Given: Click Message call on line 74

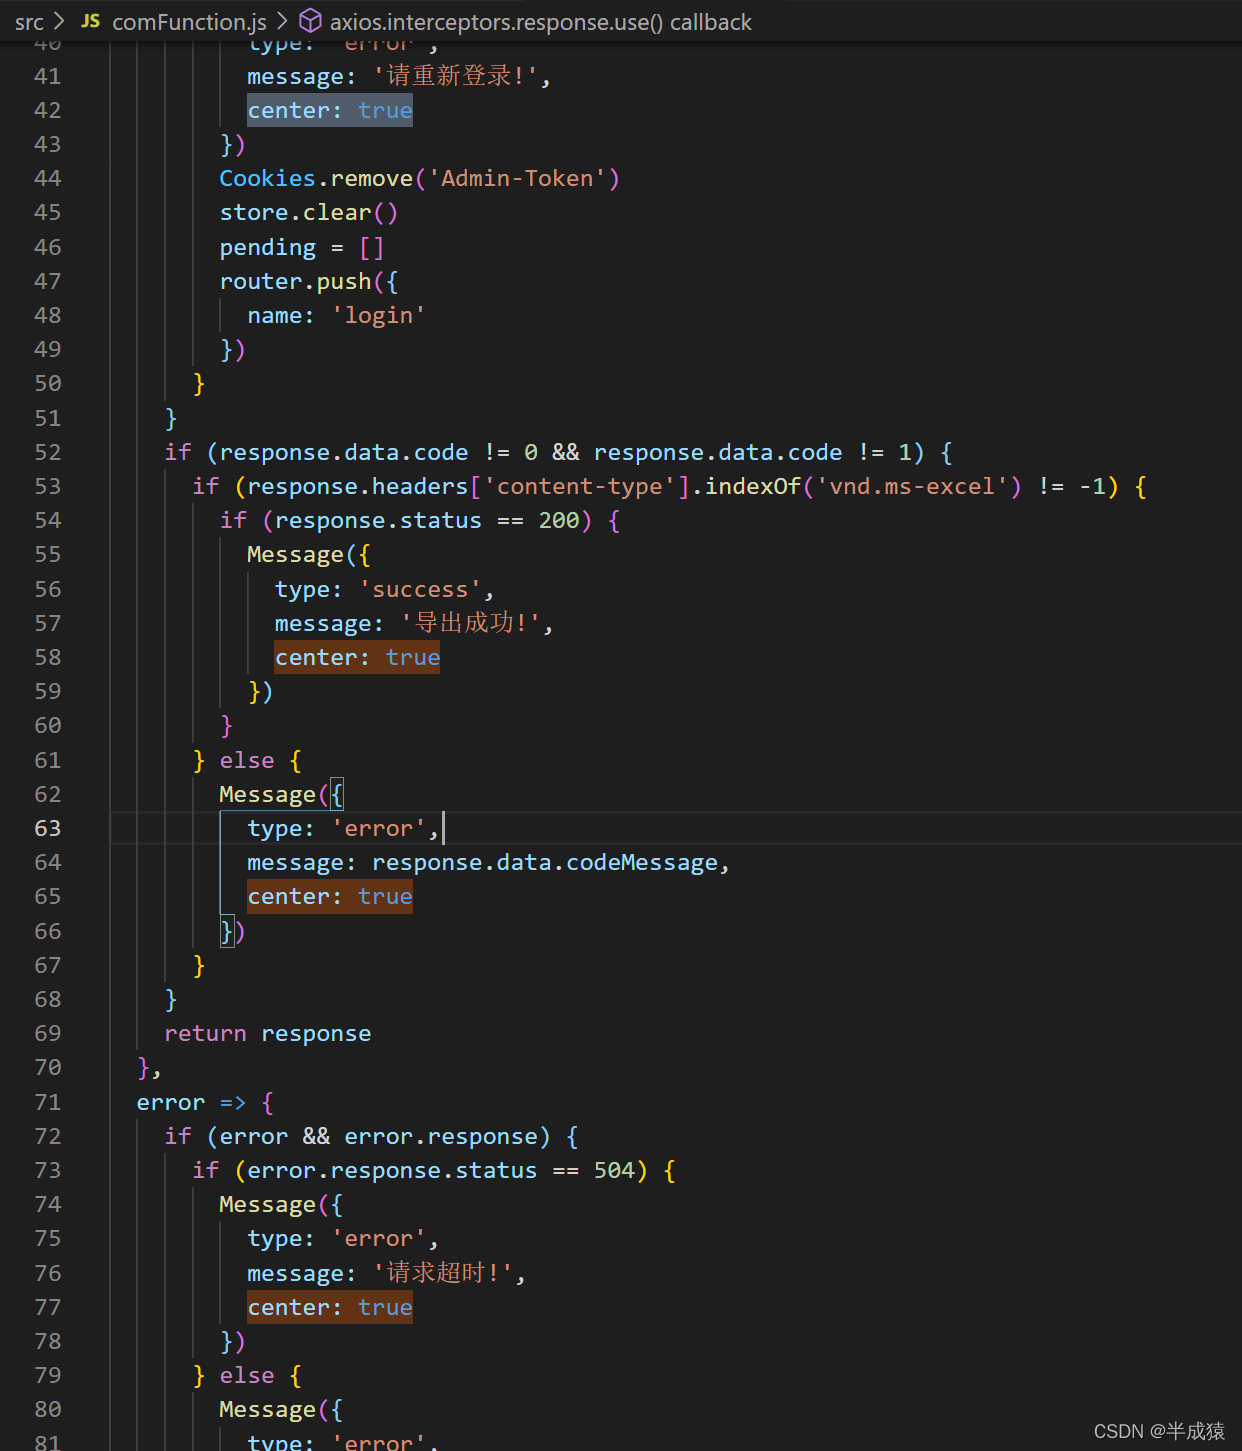Looking at the screenshot, I should (268, 1204).
